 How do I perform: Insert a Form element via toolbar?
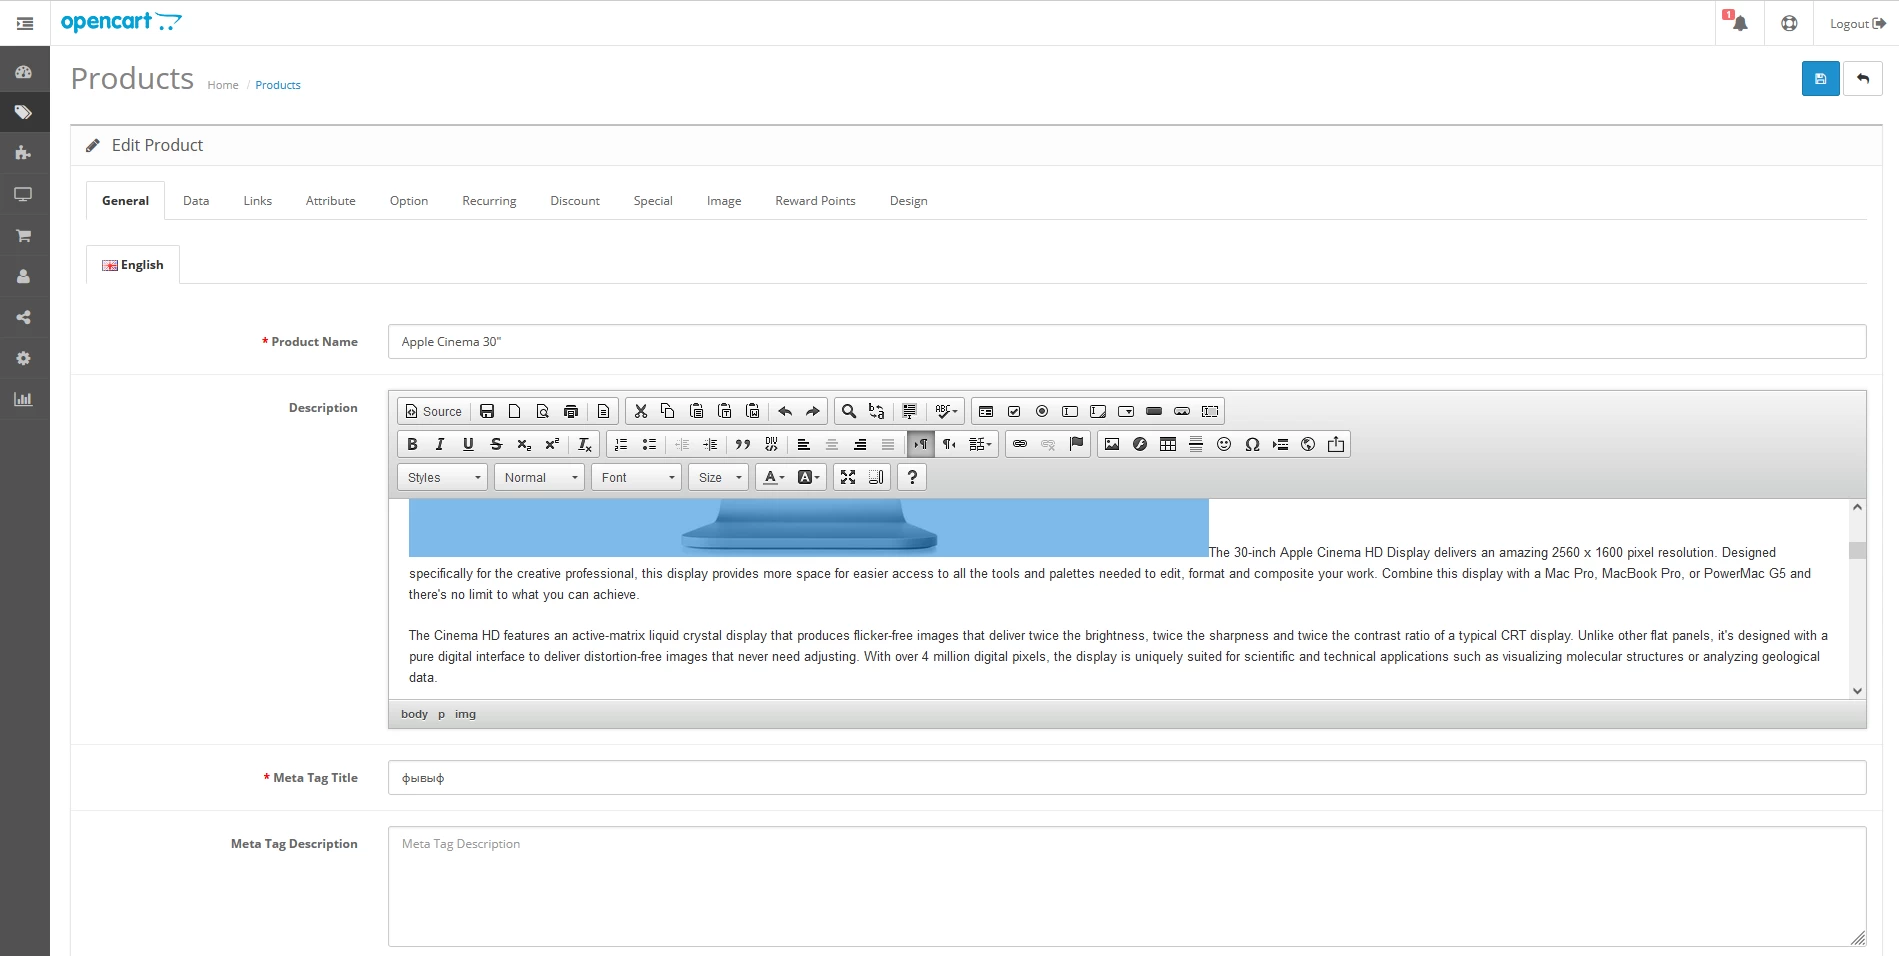tap(986, 411)
